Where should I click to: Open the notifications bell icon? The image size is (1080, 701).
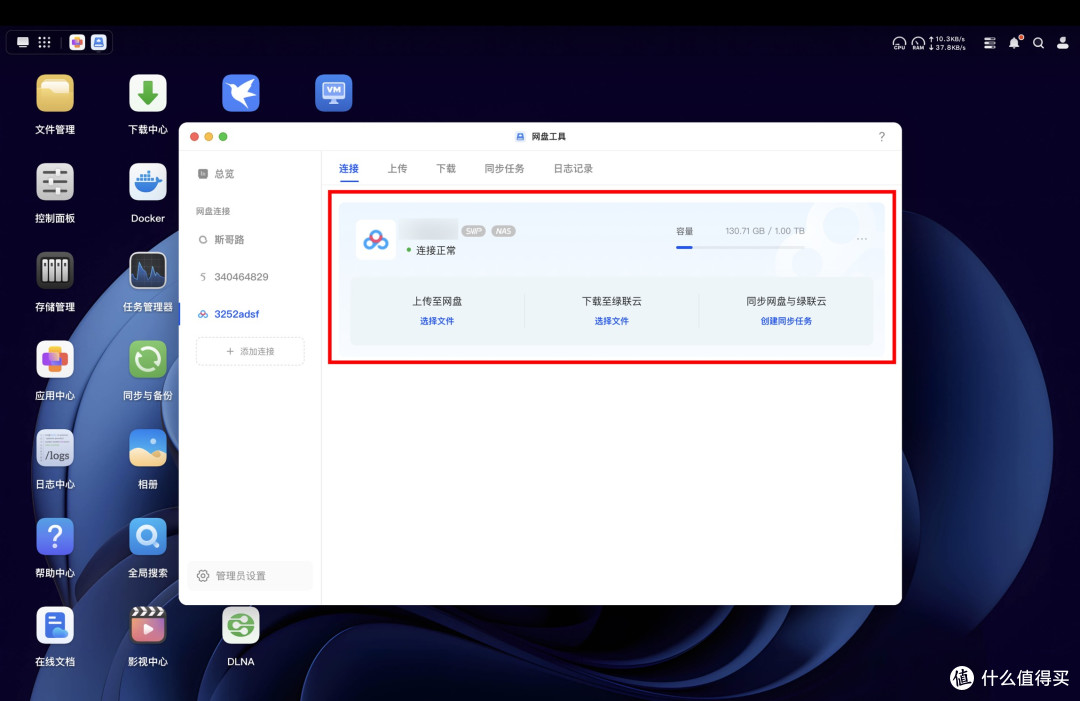1015,43
